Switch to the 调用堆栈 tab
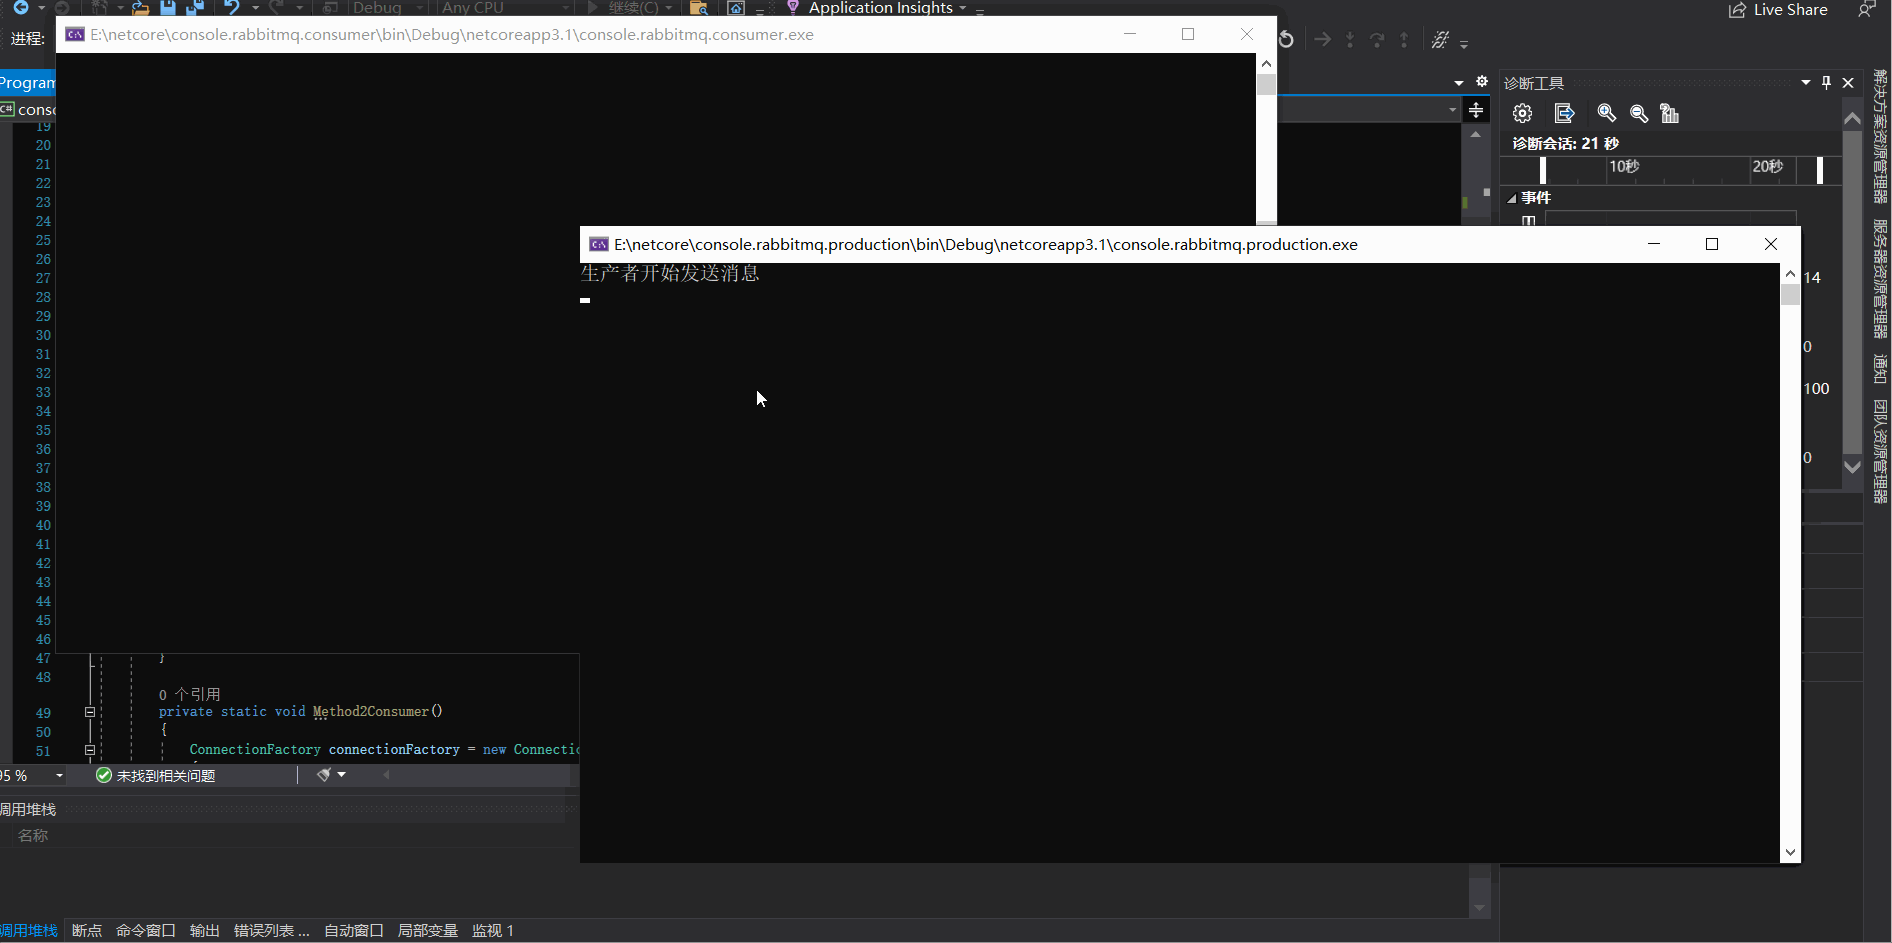 (x=29, y=931)
